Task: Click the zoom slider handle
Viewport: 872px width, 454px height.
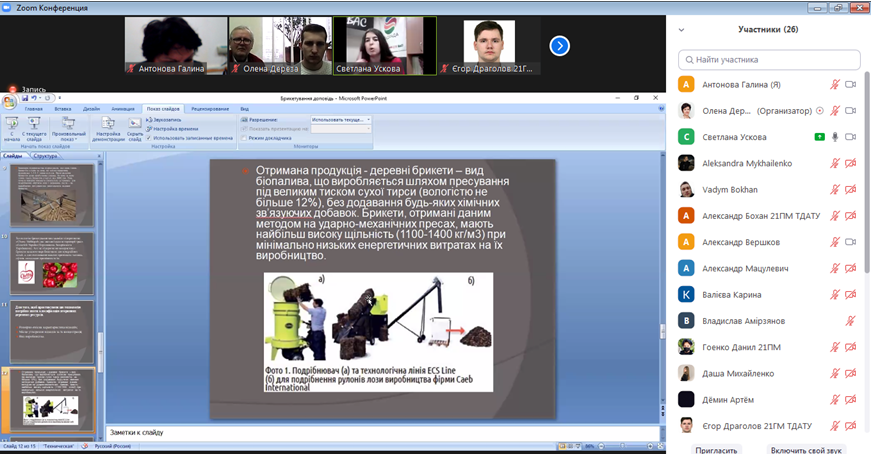Action: [x=622, y=446]
